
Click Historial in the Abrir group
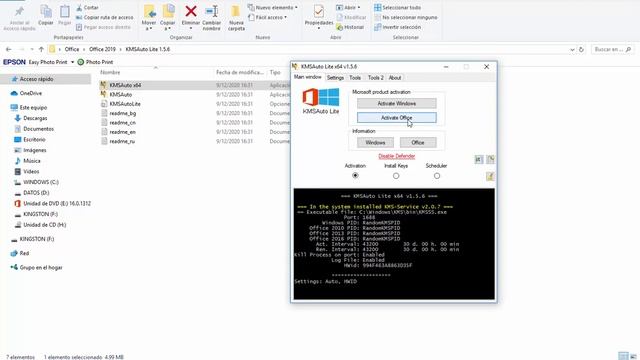350,27
